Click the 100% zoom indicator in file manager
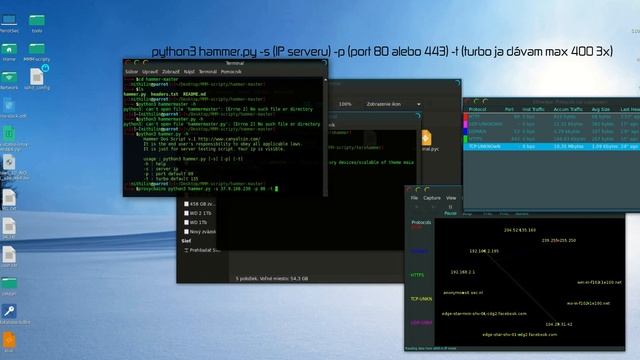 (x=345, y=104)
